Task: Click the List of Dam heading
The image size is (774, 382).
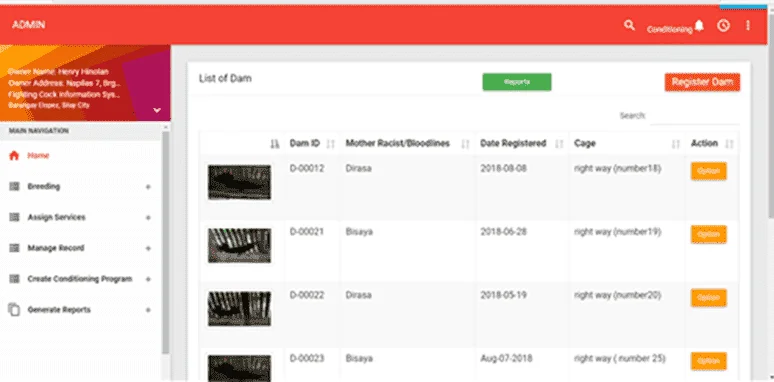Action: click(225, 78)
